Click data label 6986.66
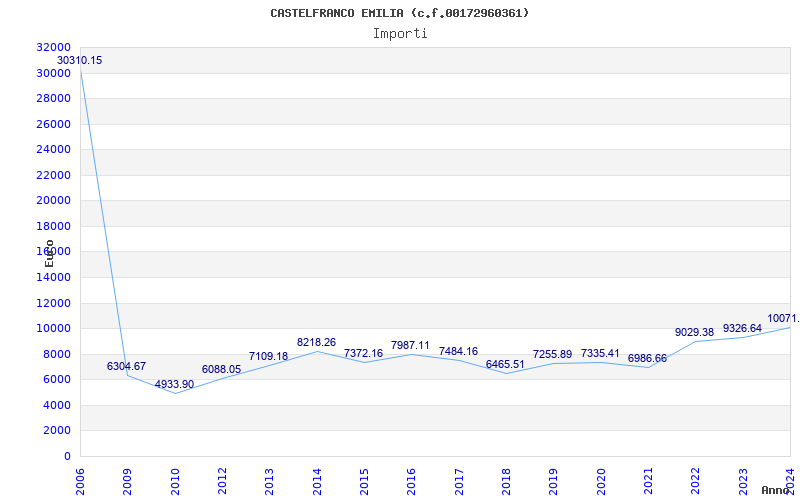This screenshot has height=500, width=800. [x=647, y=359]
